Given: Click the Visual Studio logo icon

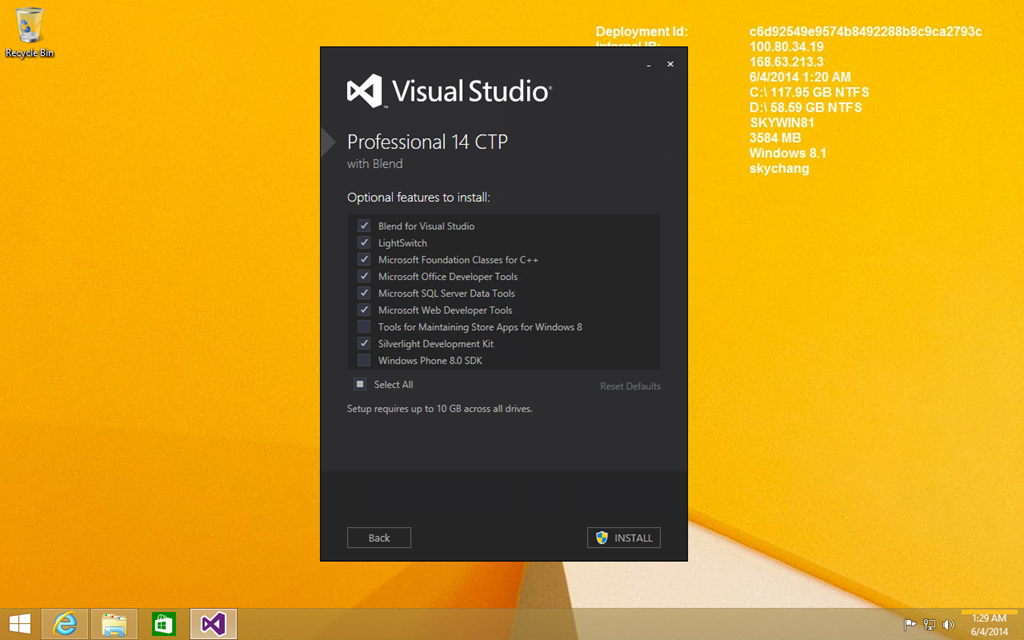Looking at the screenshot, I should coord(365,91).
